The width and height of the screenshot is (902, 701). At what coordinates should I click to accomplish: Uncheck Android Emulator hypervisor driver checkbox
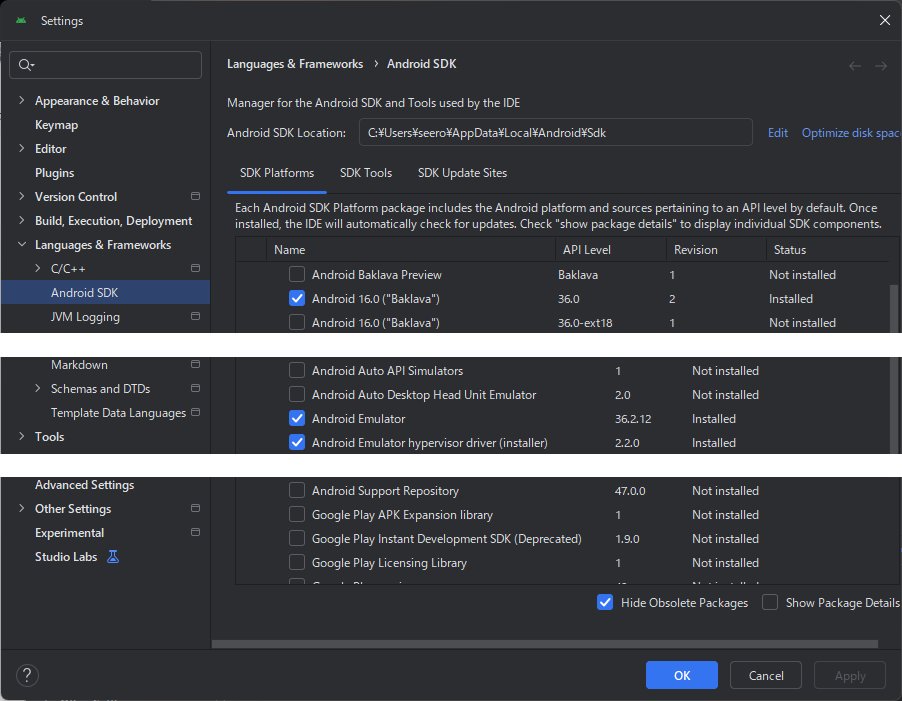tap(297, 443)
